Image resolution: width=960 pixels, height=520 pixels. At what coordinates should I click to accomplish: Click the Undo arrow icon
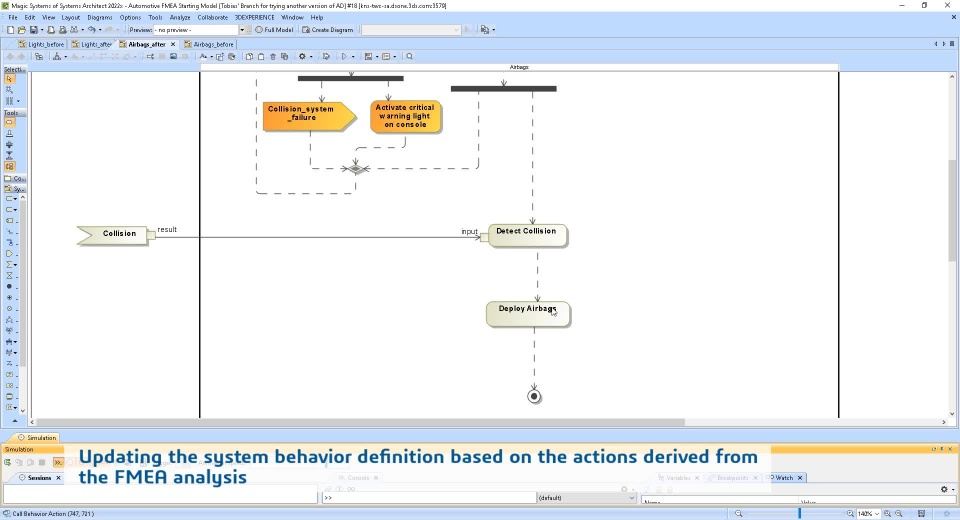(x=91, y=29)
